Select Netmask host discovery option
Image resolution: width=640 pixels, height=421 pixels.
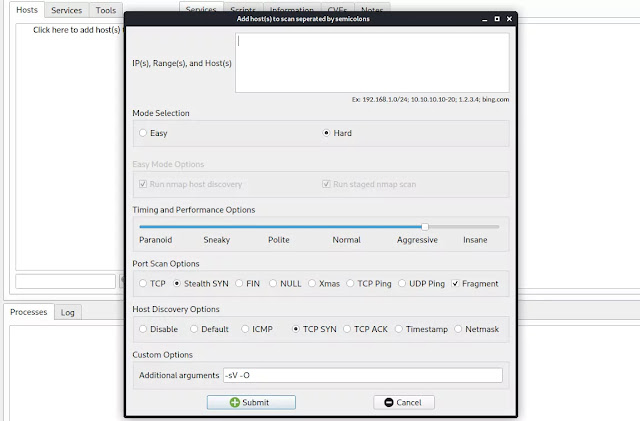(x=458, y=329)
